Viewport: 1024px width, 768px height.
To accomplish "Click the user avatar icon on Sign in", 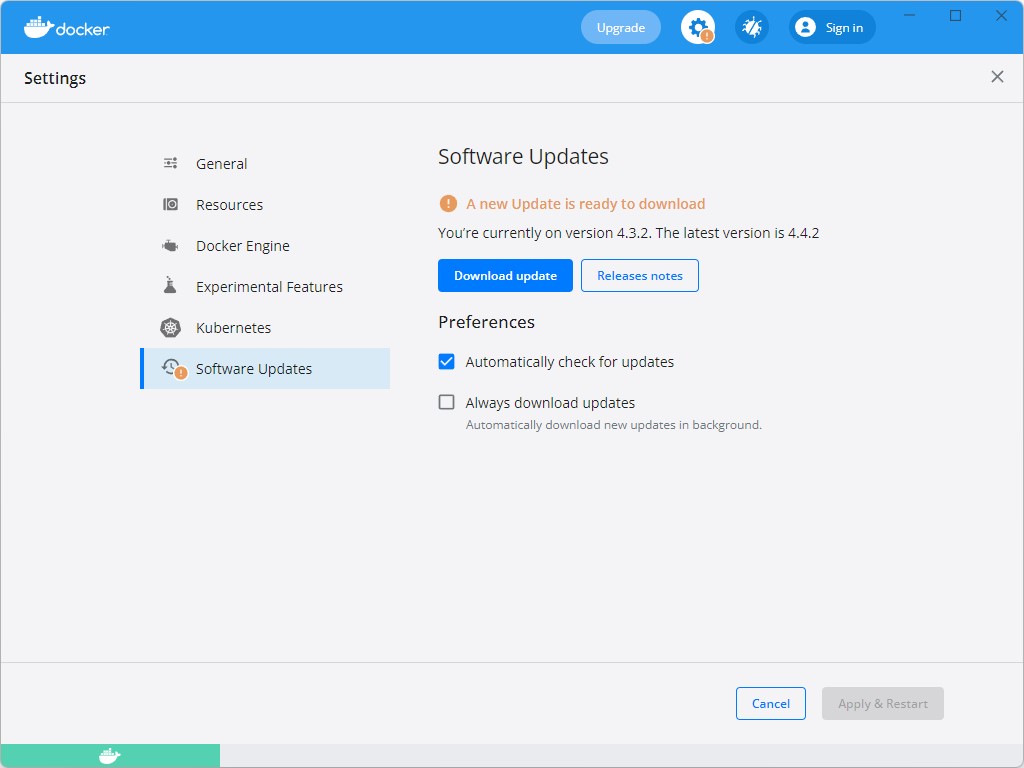I will 805,27.
